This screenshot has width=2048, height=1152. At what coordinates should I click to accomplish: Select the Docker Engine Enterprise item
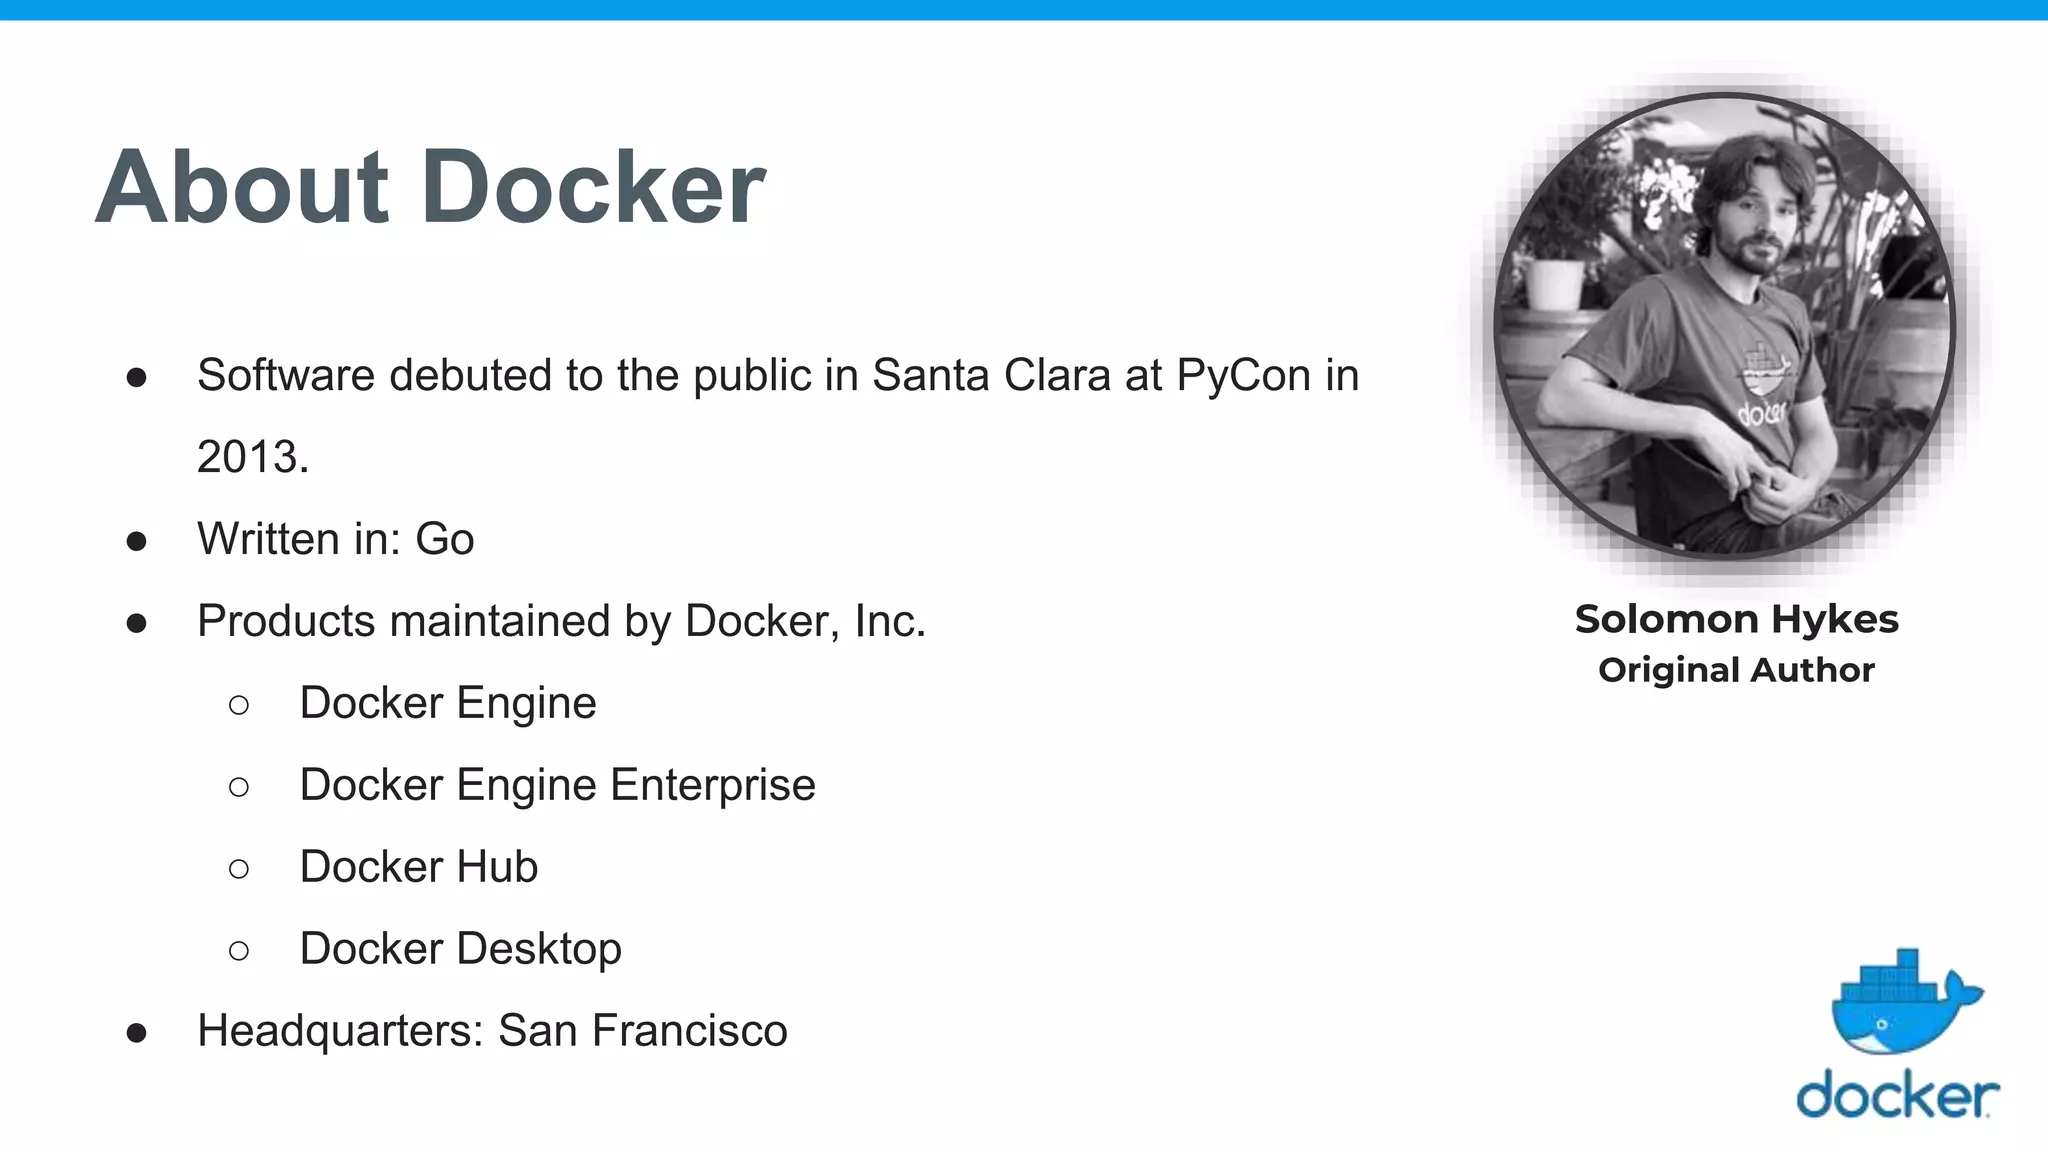tap(558, 785)
